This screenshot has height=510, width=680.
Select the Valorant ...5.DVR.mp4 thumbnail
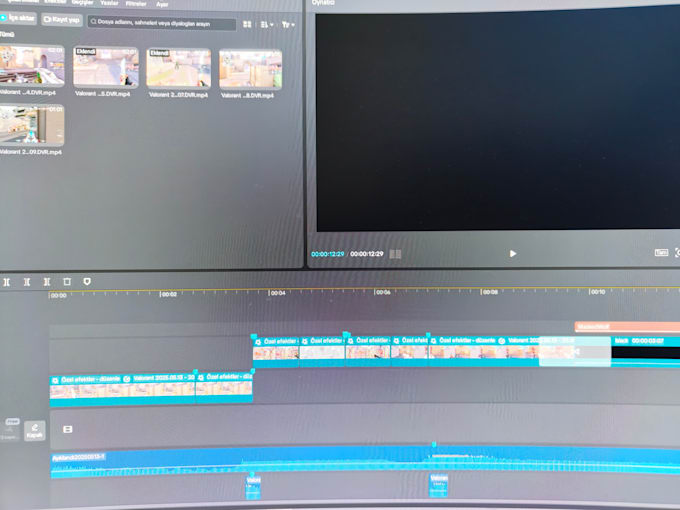(x=106, y=67)
